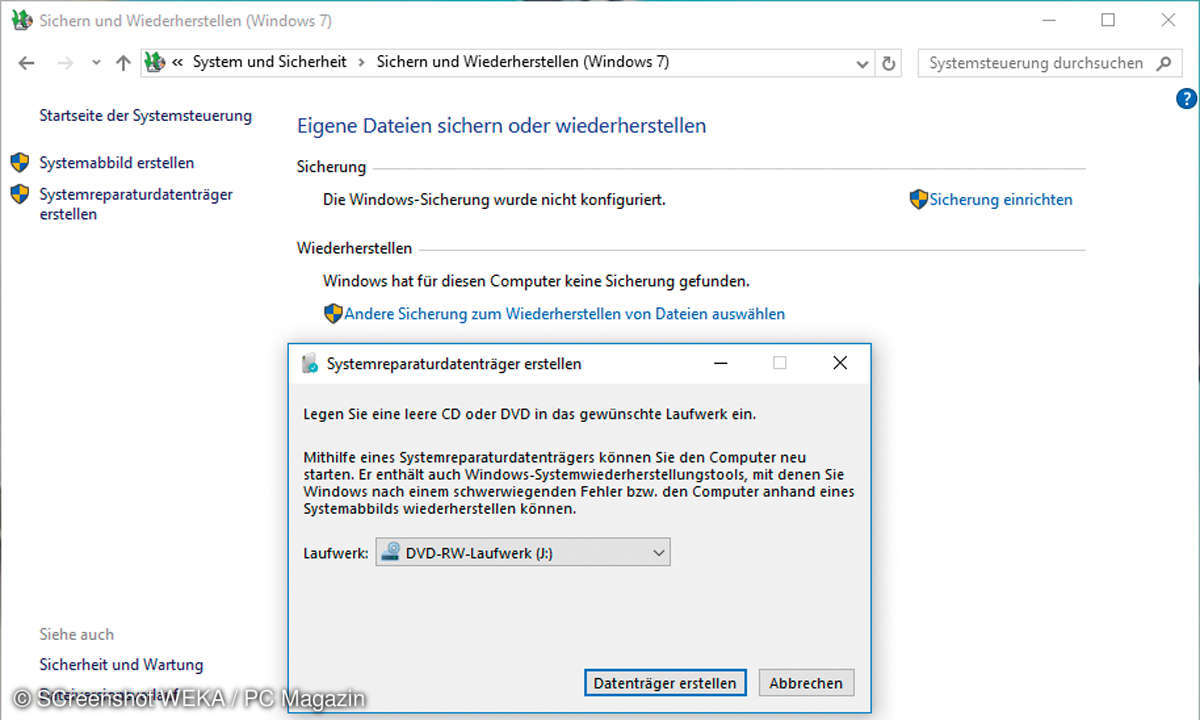Screen dimensions: 1200x720
Task: Click the 'Siehe auch' label
Action: pos(77,634)
